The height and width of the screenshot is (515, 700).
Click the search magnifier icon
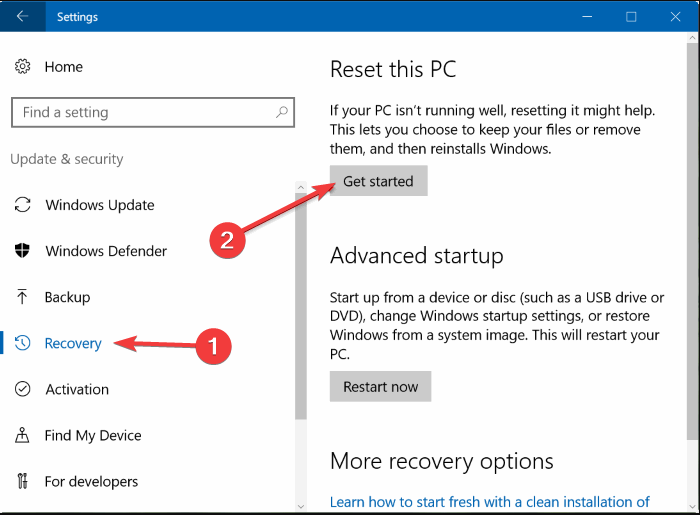(x=282, y=112)
